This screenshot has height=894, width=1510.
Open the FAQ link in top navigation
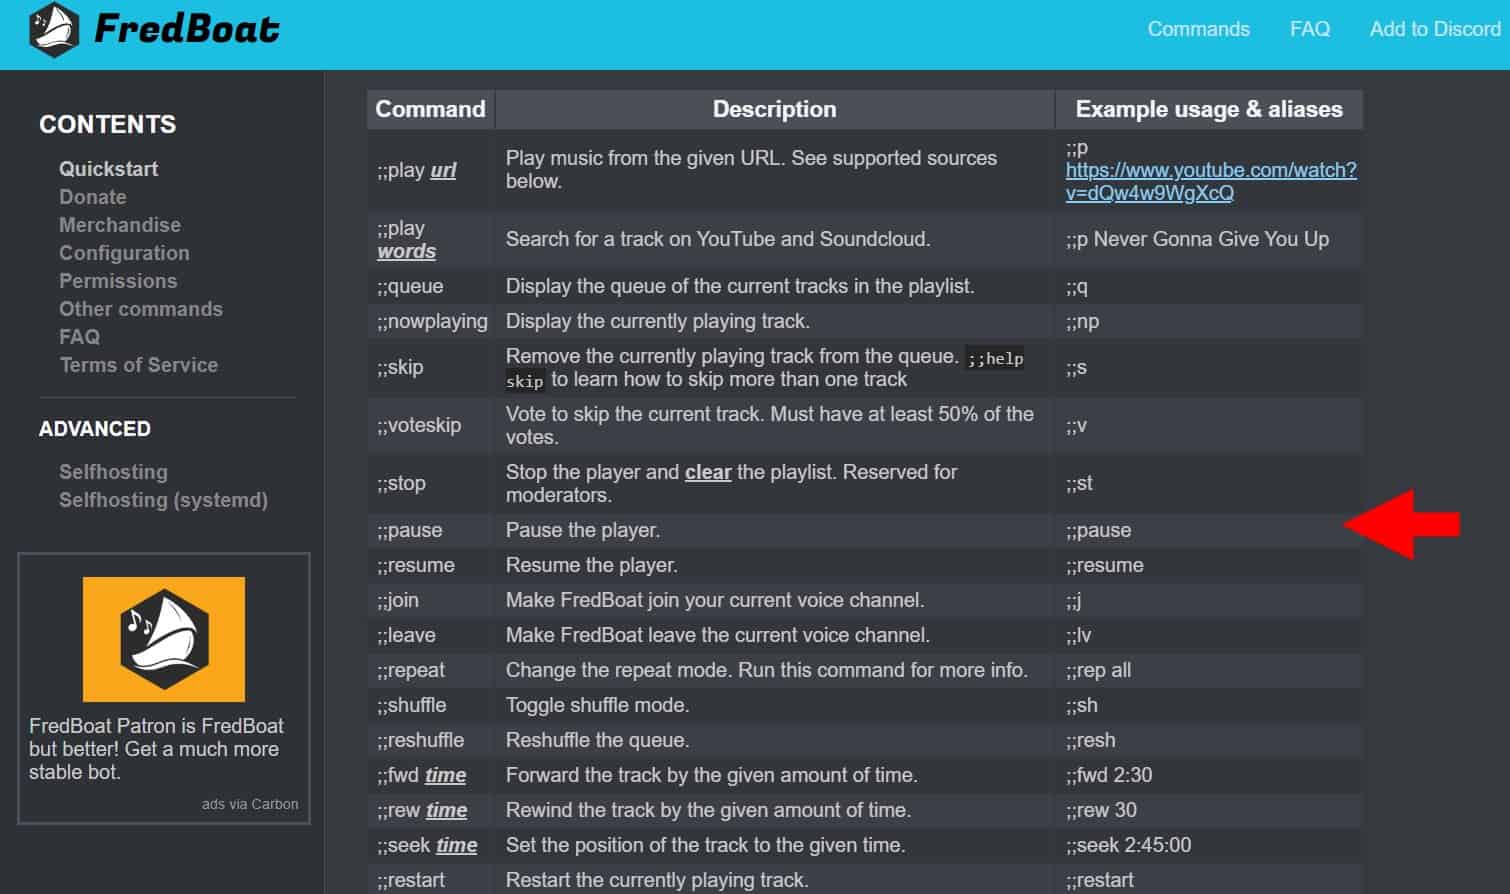(1309, 29)
